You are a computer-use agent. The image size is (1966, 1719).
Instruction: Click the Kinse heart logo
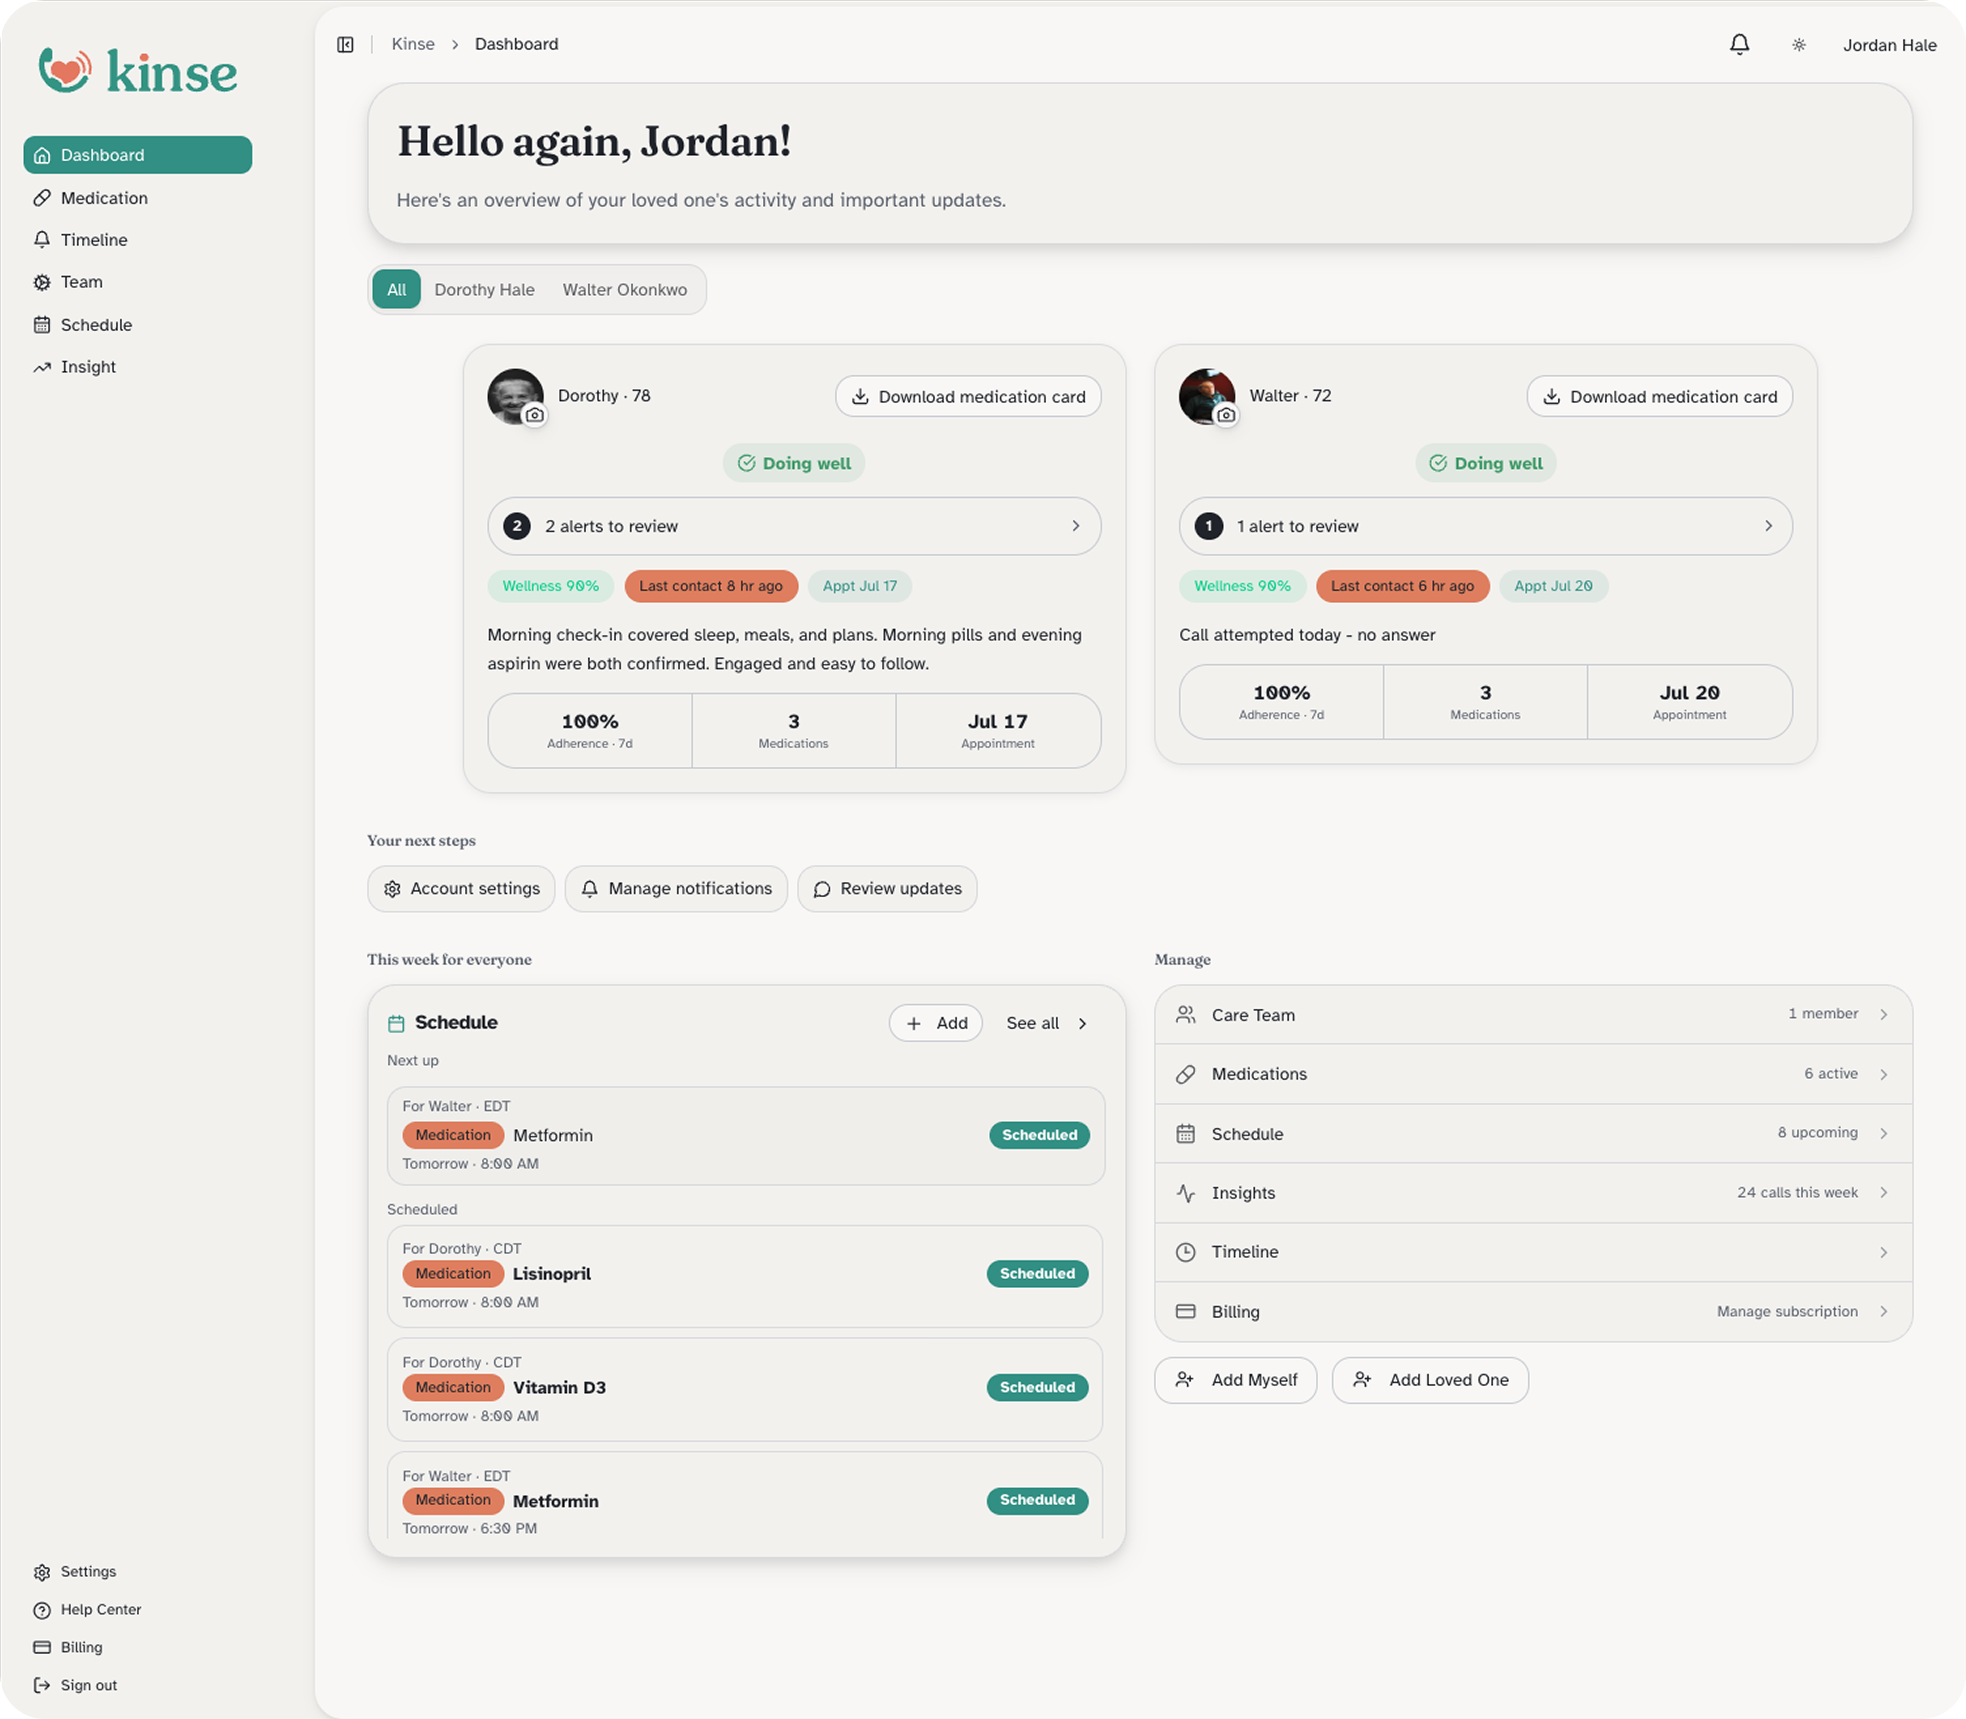(x=64, y=70)
